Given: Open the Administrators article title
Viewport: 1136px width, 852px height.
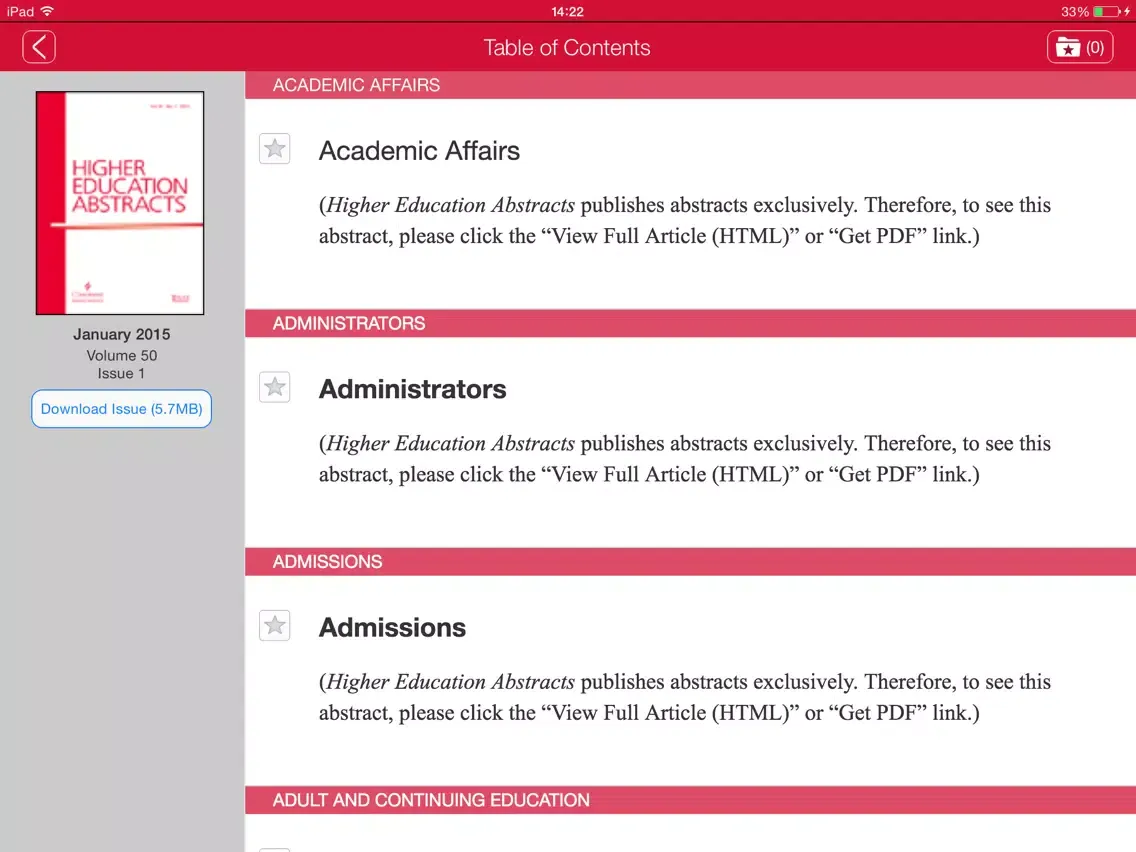Looking at the screenshot, I should tap(413, 389).
